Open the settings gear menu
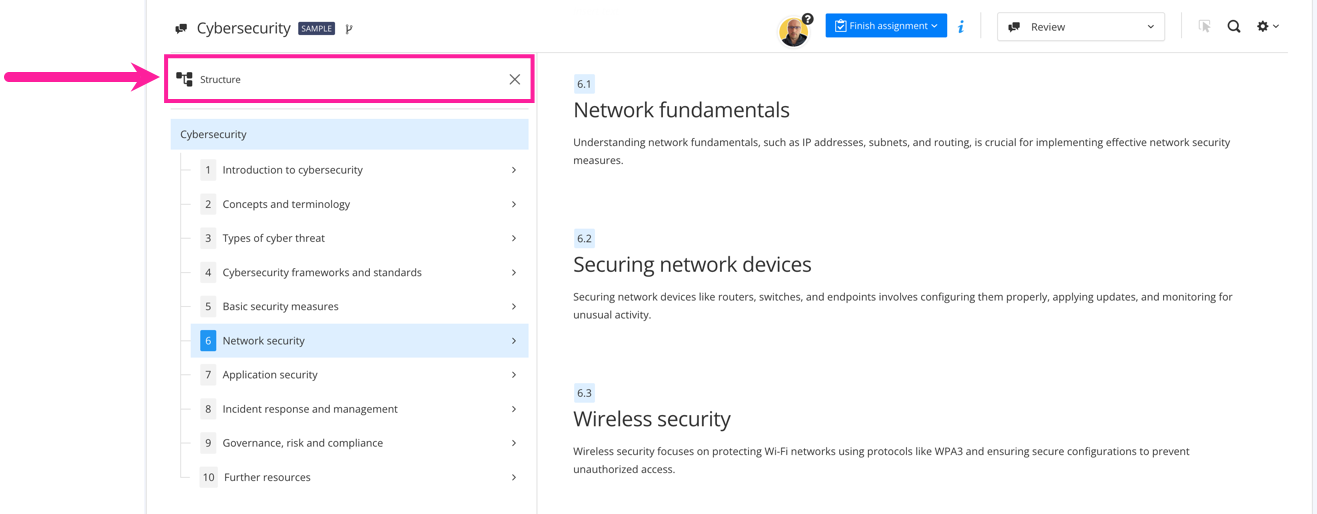Viewport: 1317px width, 514px height. [1267, 27]
